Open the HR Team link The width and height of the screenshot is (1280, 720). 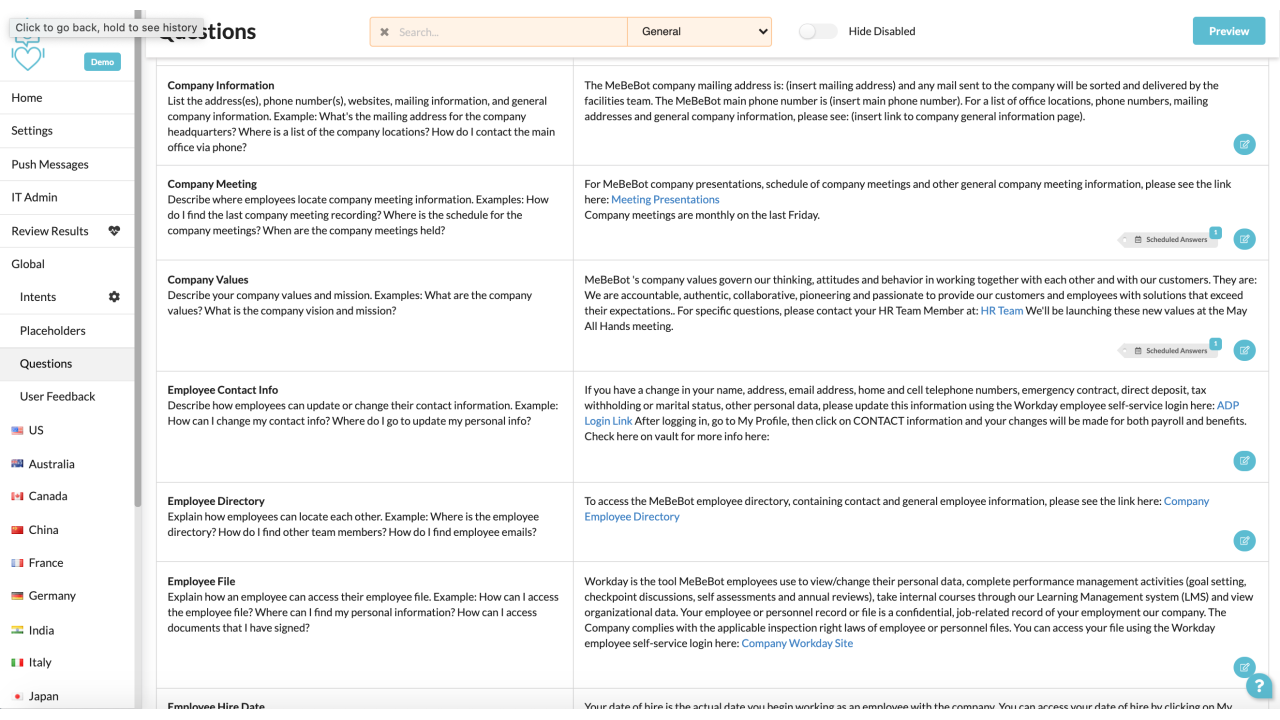click(1001, 311)
